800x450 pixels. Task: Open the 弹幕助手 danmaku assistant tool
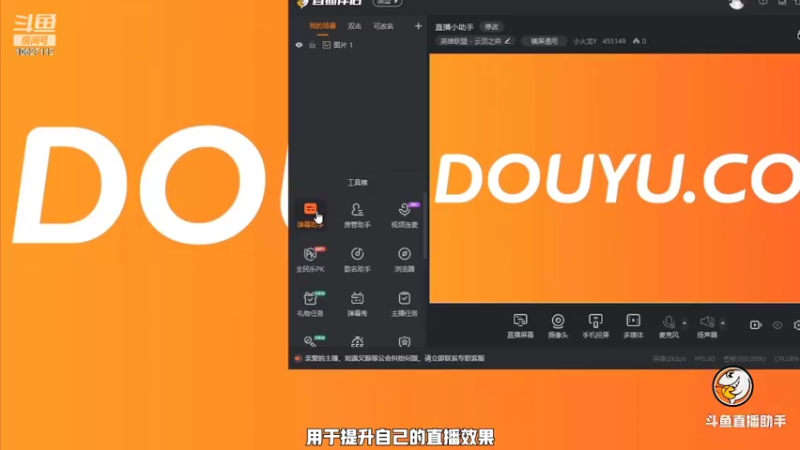(310, 214)
